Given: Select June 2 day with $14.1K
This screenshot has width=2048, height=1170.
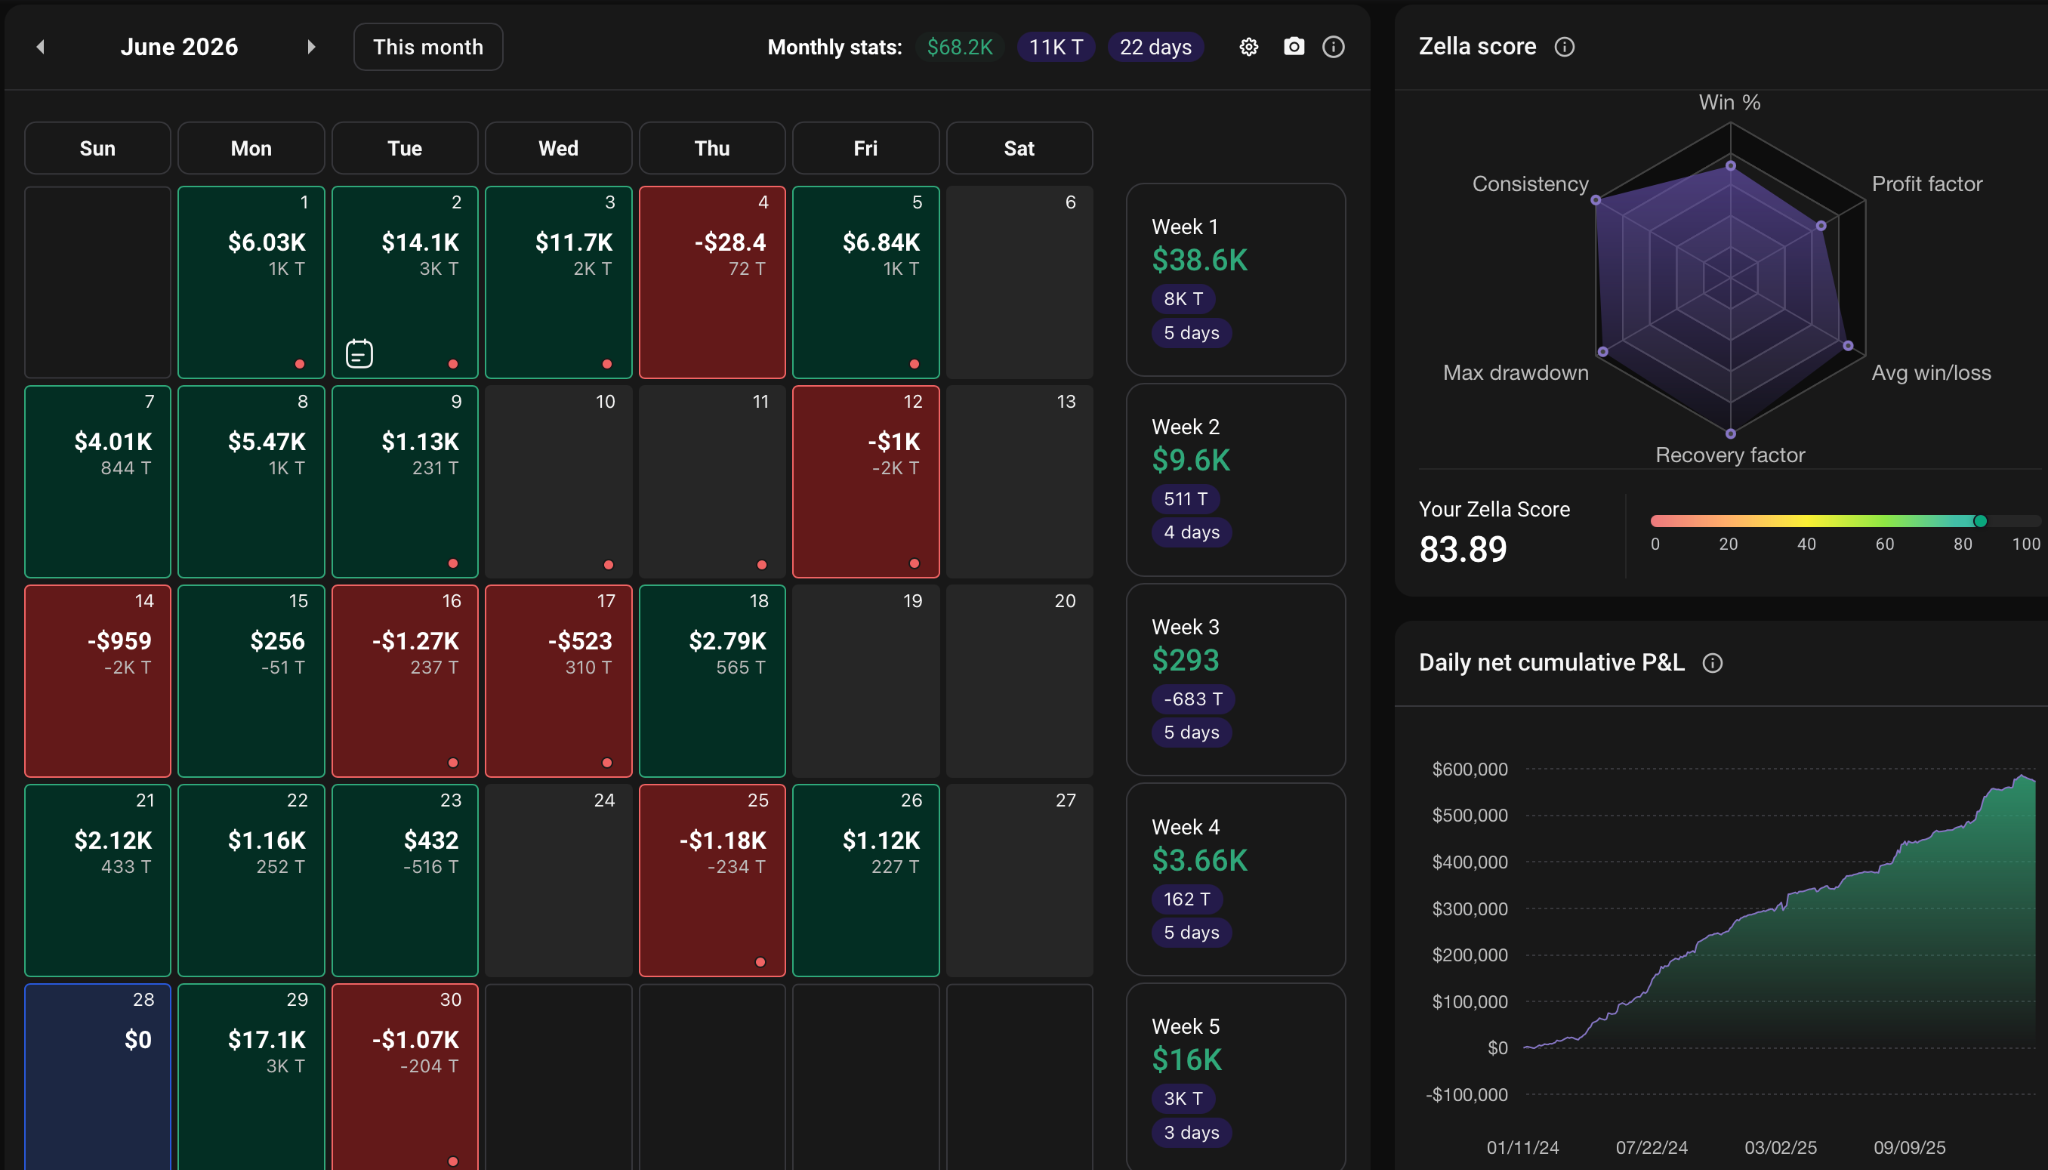Looking at the screenshot, I should pyautogui.click(x=405, y=282).
